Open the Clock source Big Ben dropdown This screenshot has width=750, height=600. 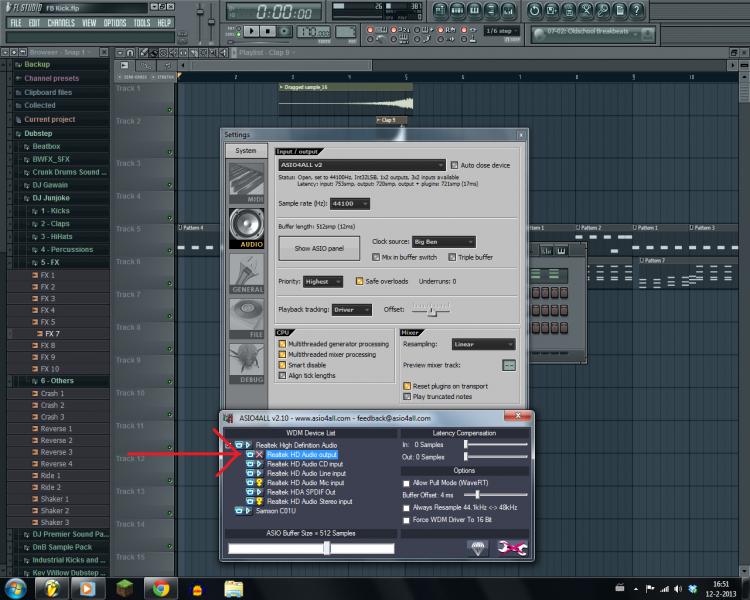coord(444,242)
